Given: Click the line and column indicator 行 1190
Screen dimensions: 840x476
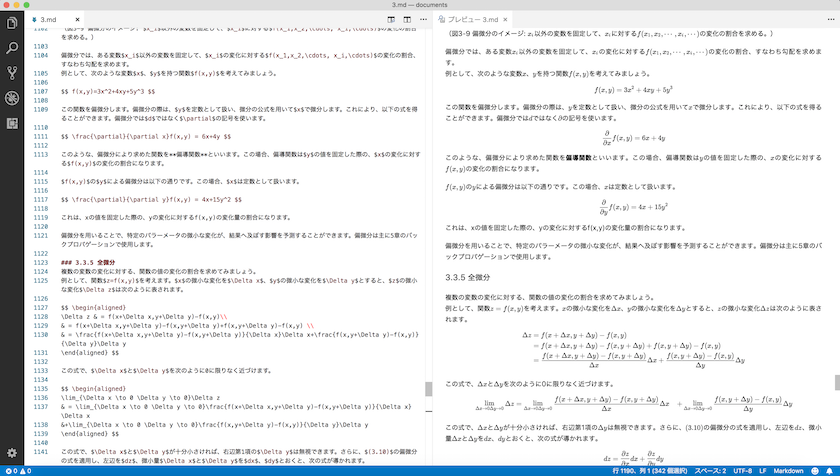Looking at the screenshot, I should point(649,471).
